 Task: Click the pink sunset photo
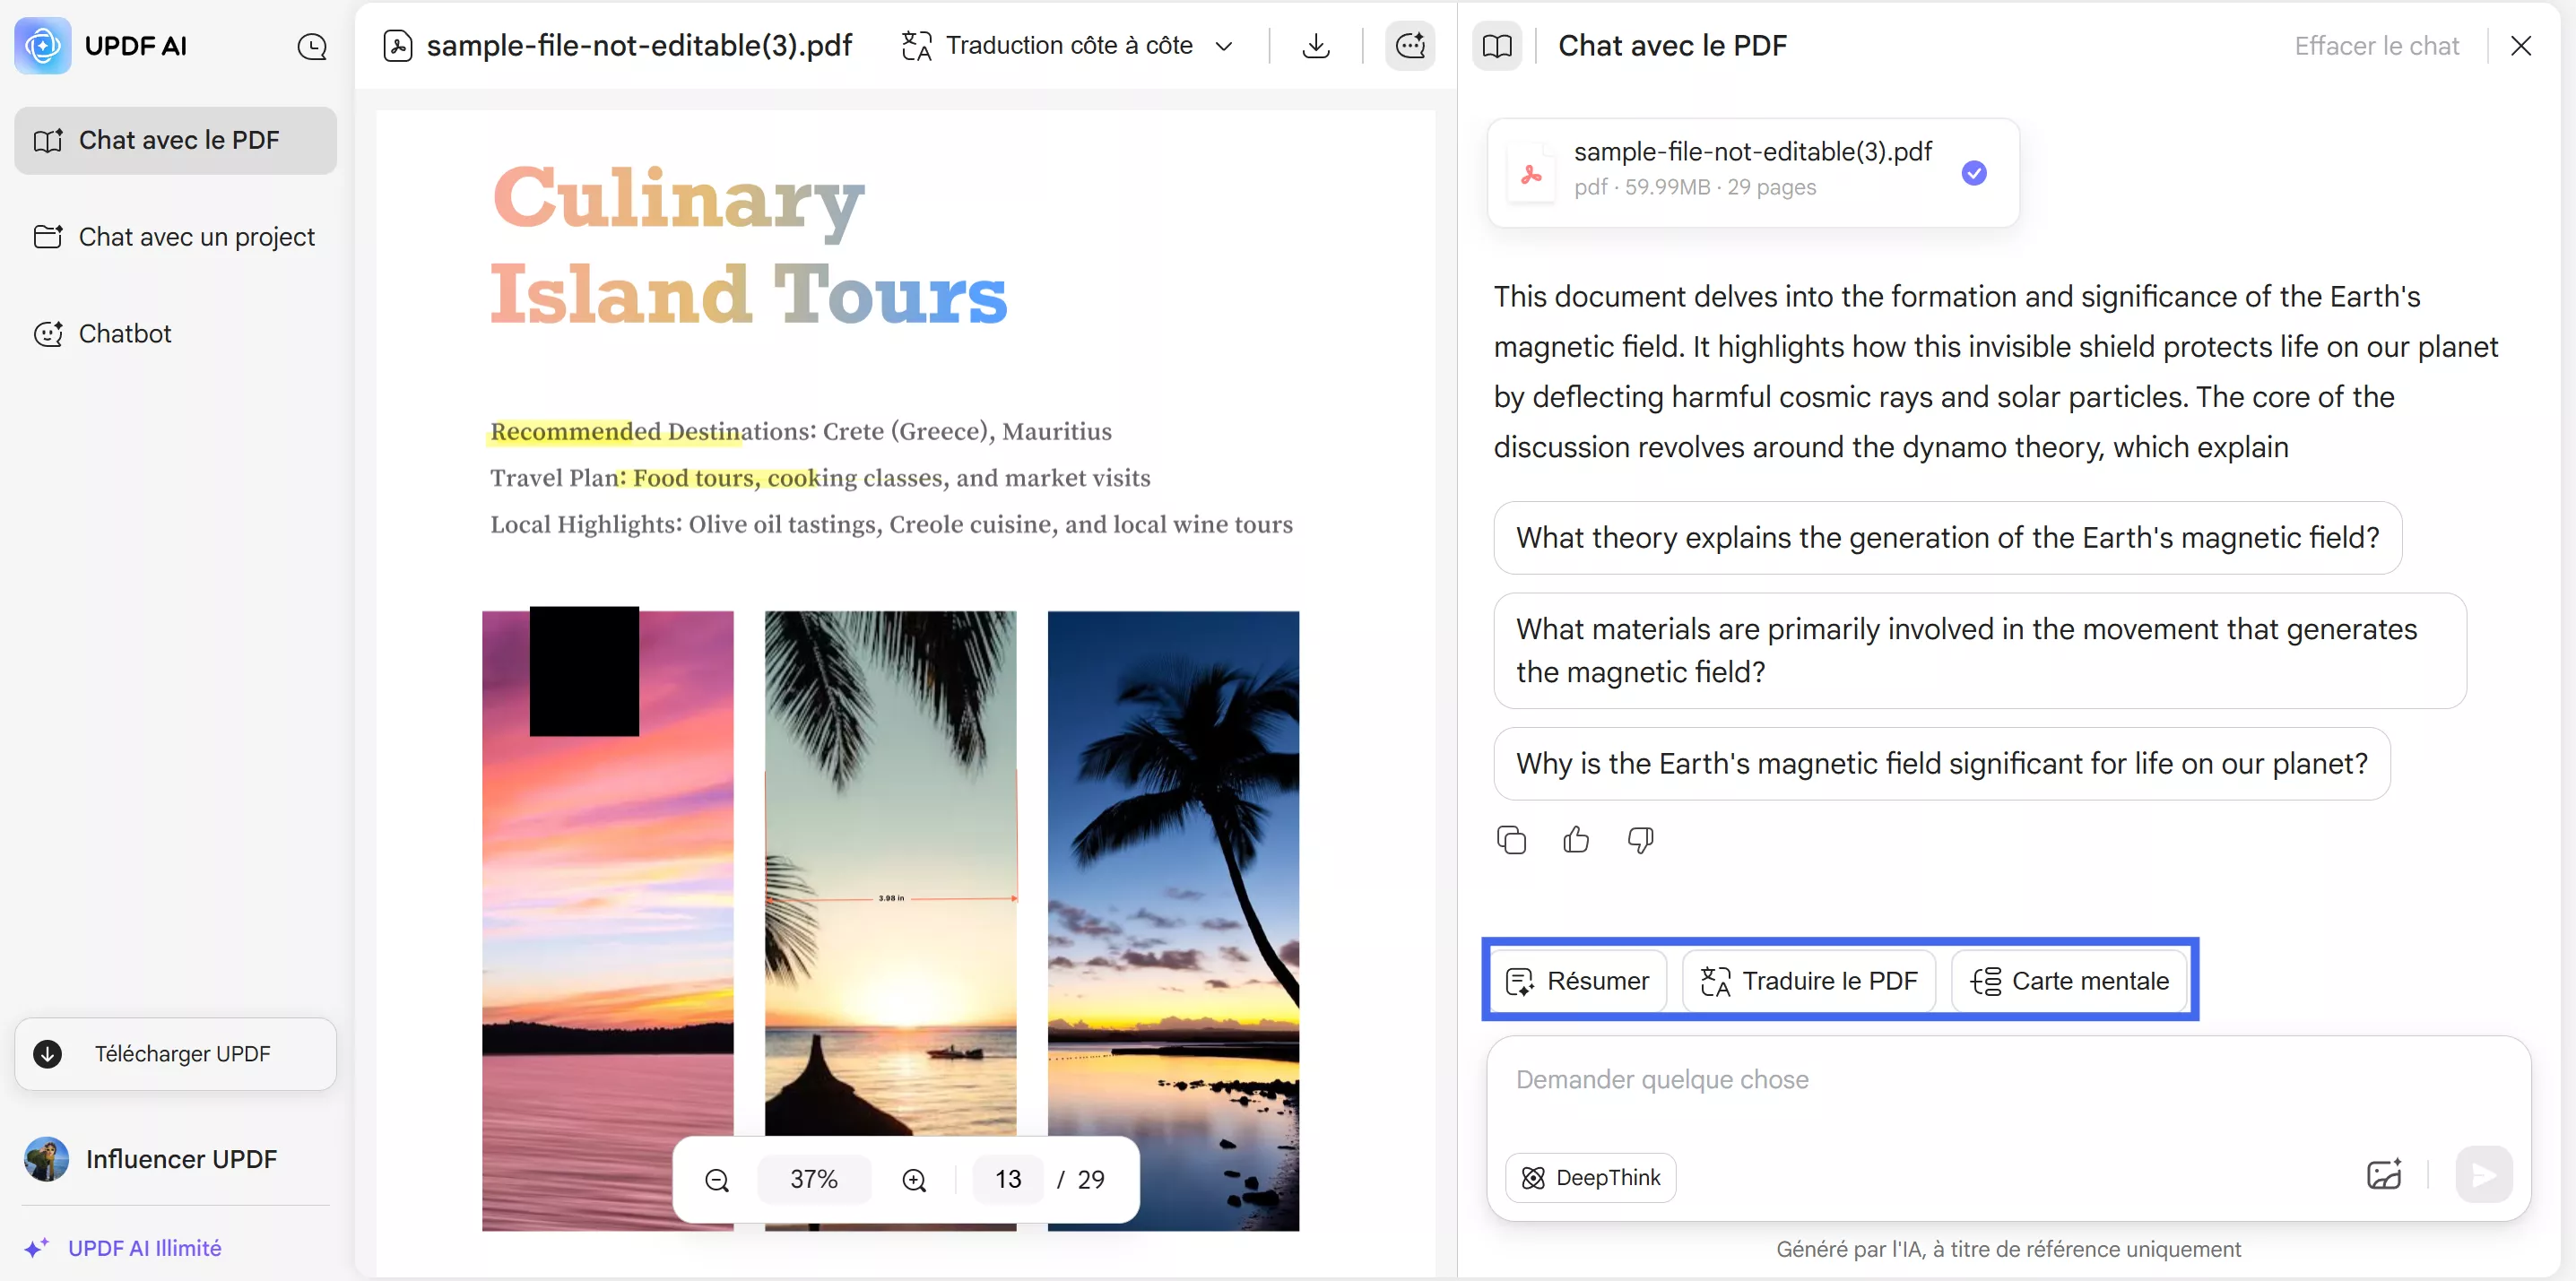(x=607, y=920)
